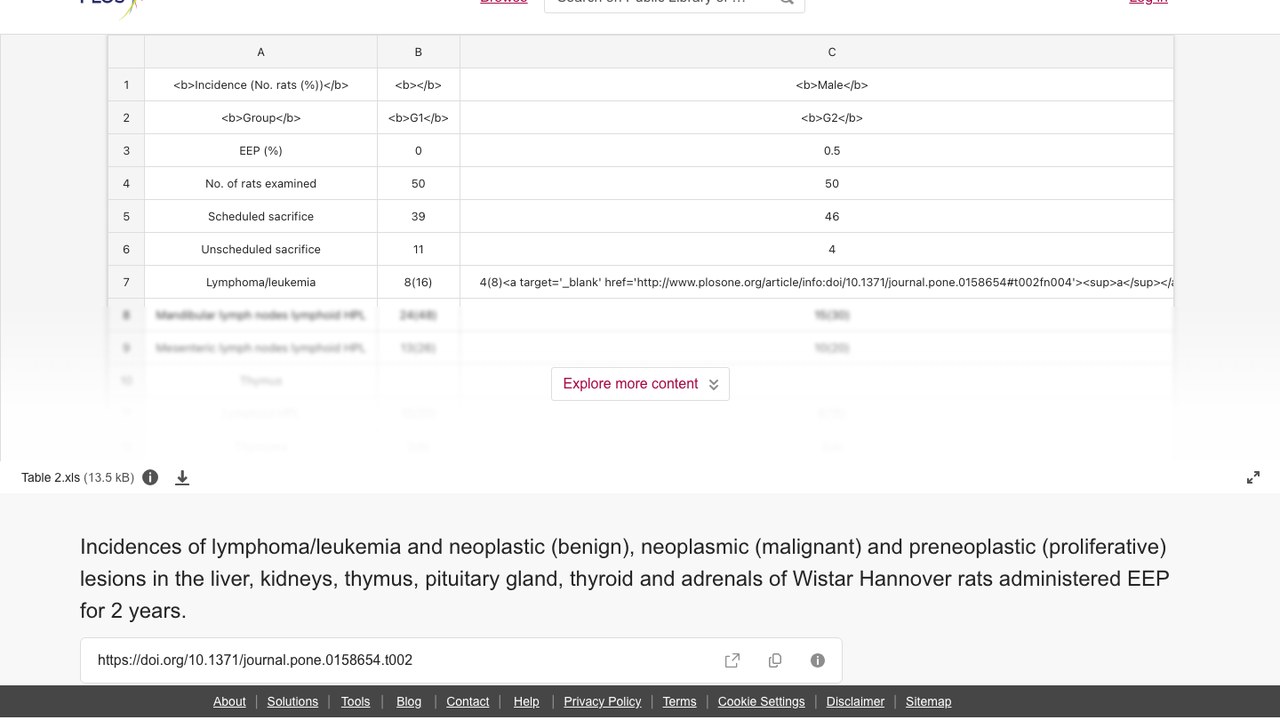Image resolution: width=1280 pixels, height=720 pixels.
Task: Open the About footer link
Action: pos(229,702)
